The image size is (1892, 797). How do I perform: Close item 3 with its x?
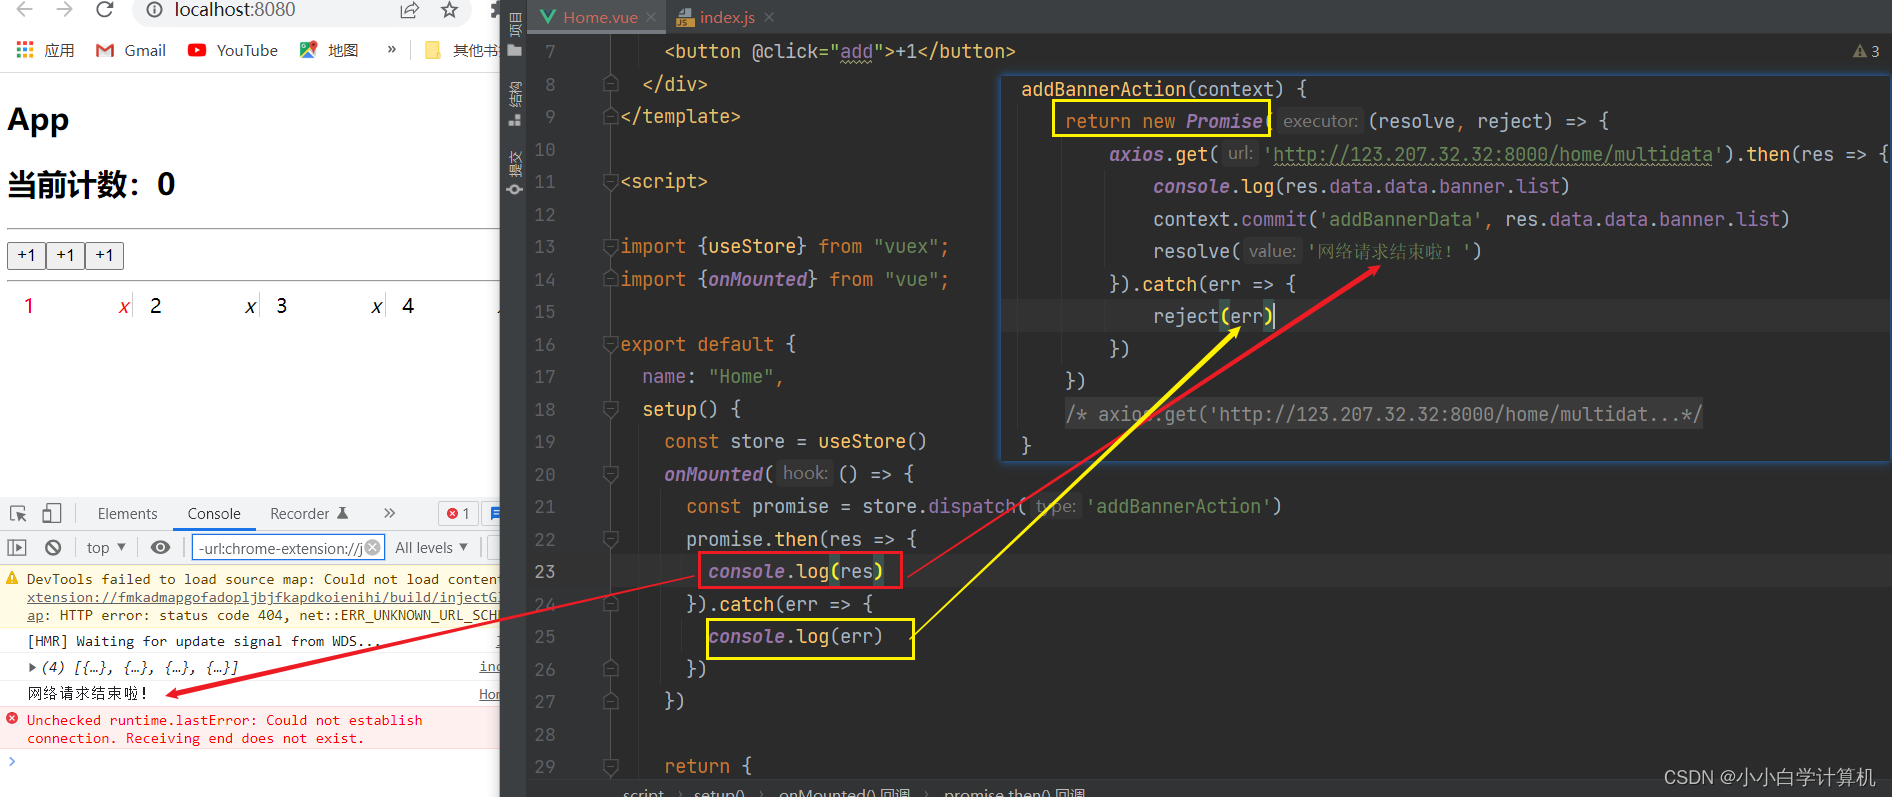(x=376, y=307)
